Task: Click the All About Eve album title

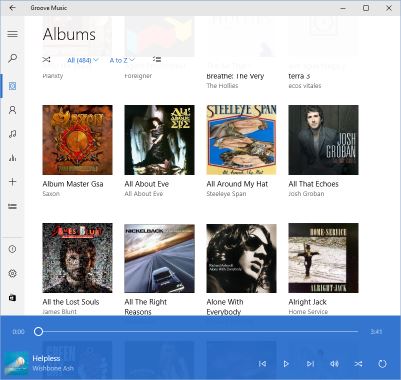Action: (147, 184)
